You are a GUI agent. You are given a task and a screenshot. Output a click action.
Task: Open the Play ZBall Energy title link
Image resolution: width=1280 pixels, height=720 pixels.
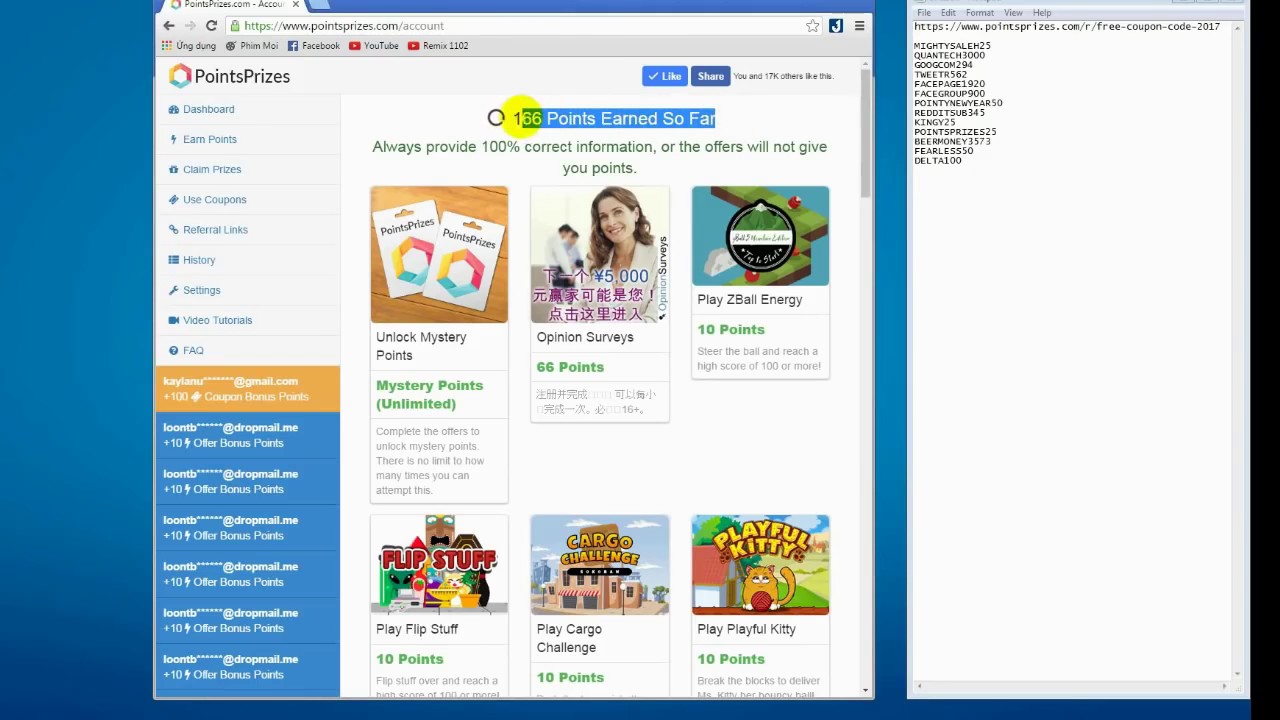750,299
